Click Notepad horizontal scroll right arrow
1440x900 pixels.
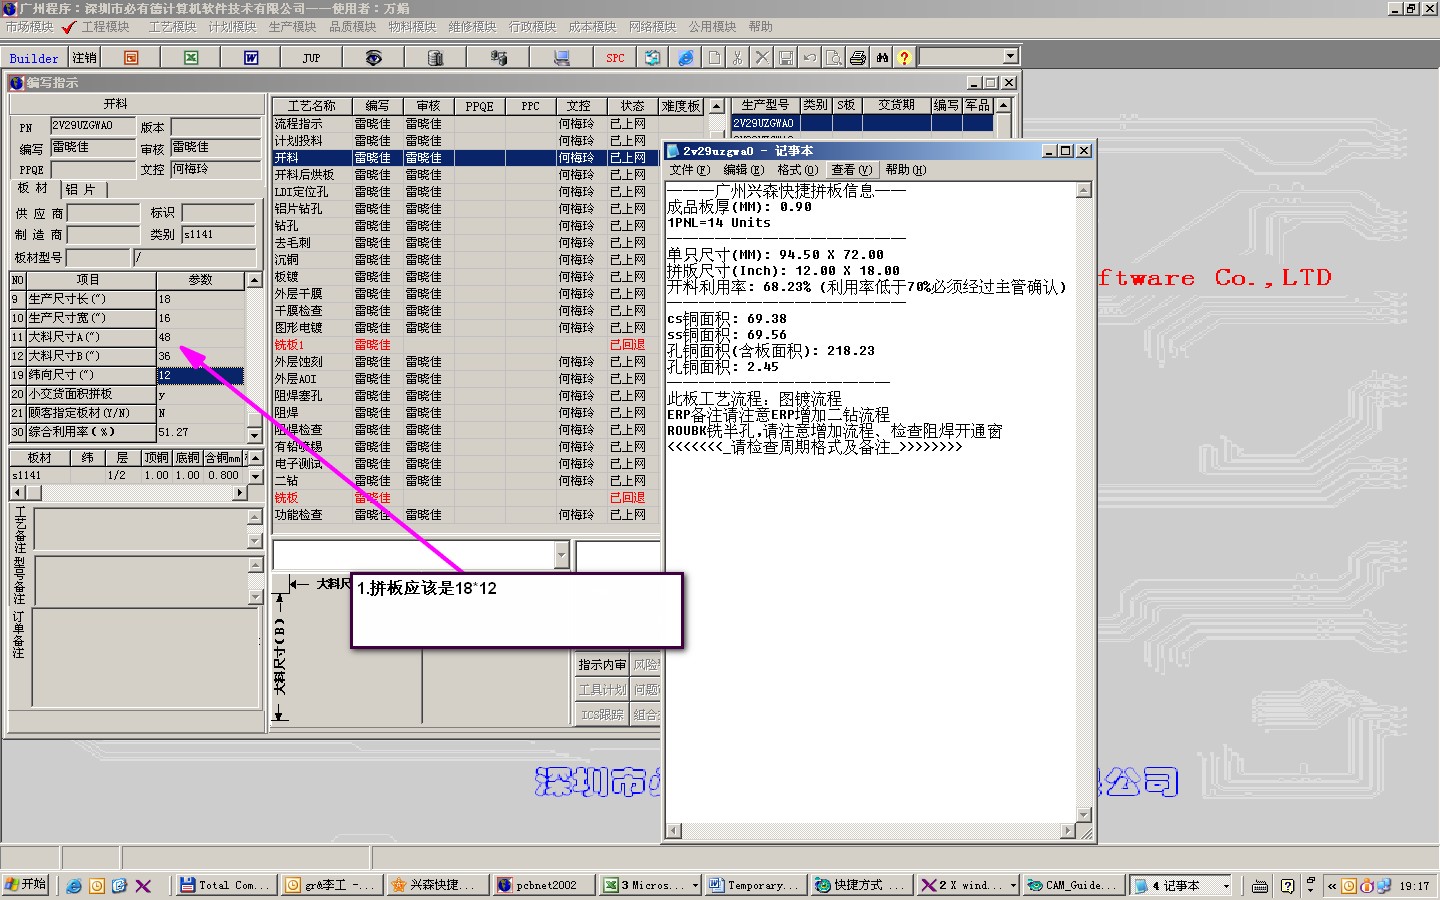(1068, 831)
